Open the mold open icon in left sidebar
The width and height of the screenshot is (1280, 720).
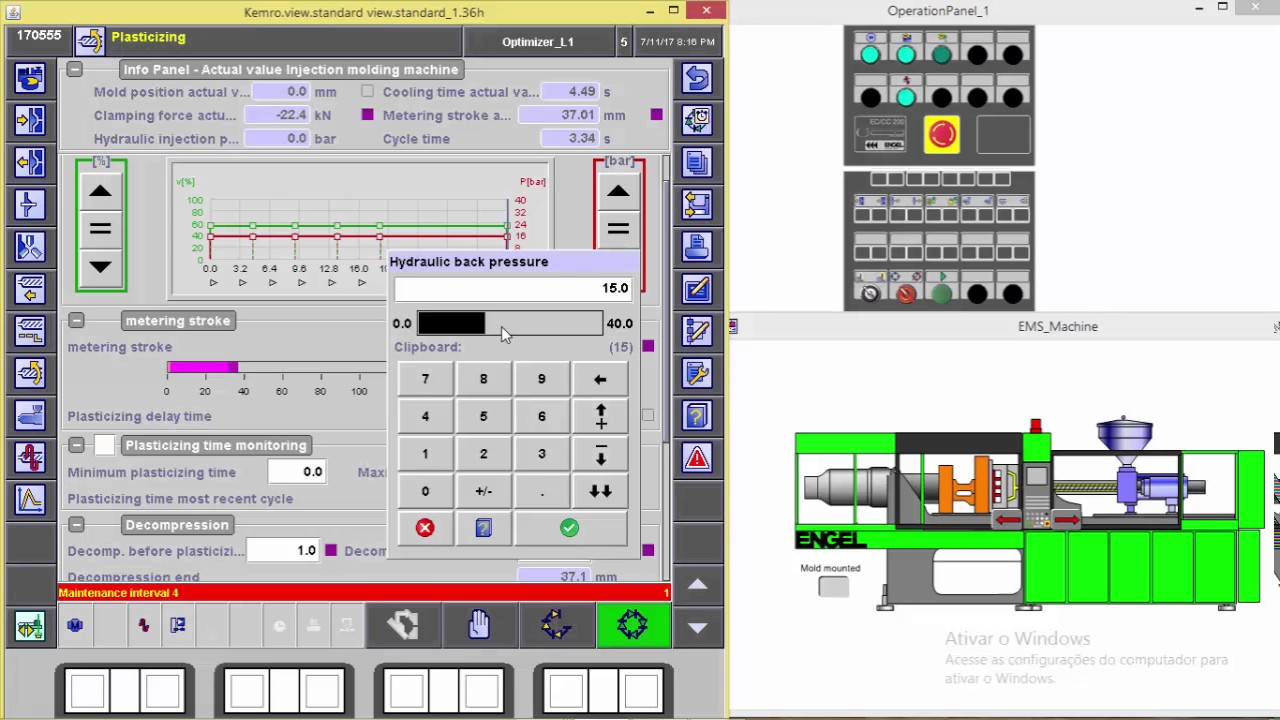pos(30,161)
